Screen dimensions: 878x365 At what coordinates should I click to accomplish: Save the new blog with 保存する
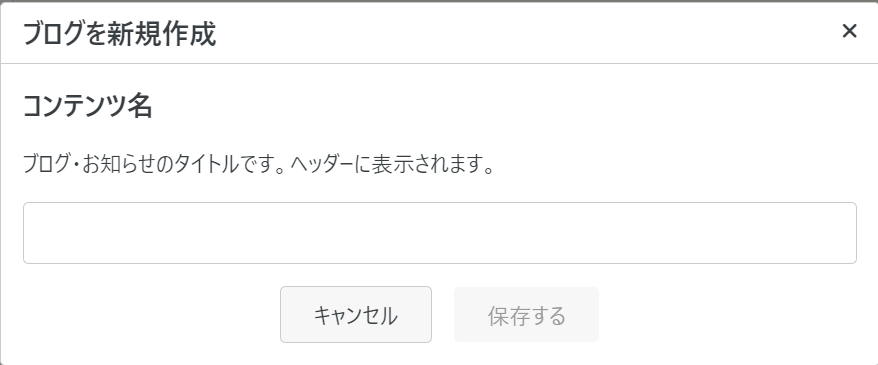coord(526,315)
